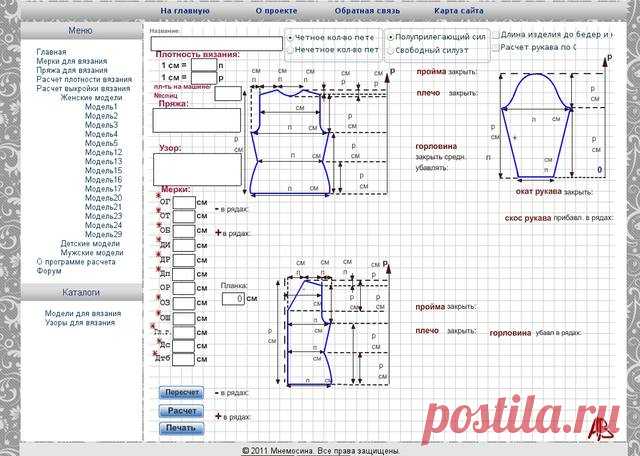This screenshot has width=640, height=456.
Task: Tick 'Длина изделия до бедер' checkbox
Action: pos(496,35)
